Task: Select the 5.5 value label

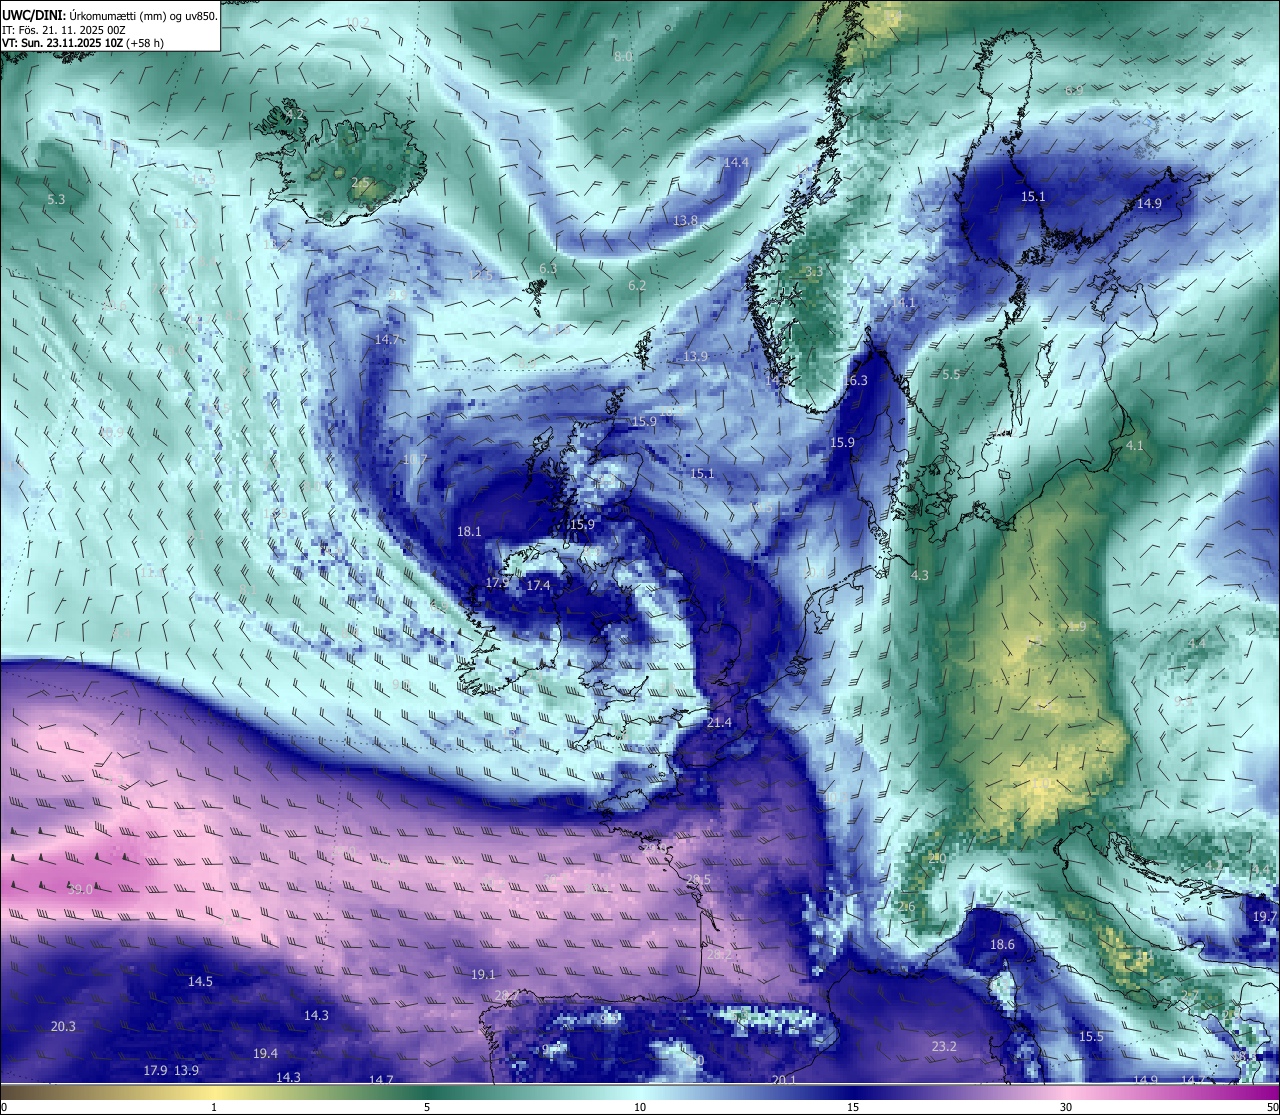Action: tap(951, 374)
